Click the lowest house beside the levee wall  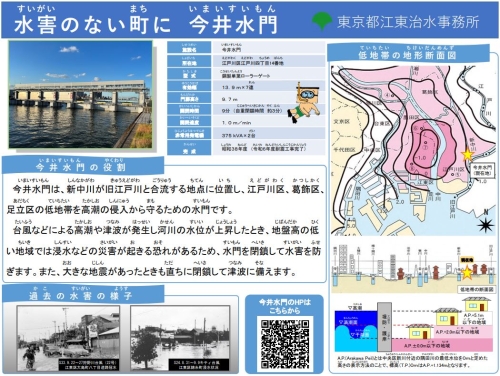click(x=419, y=331)
